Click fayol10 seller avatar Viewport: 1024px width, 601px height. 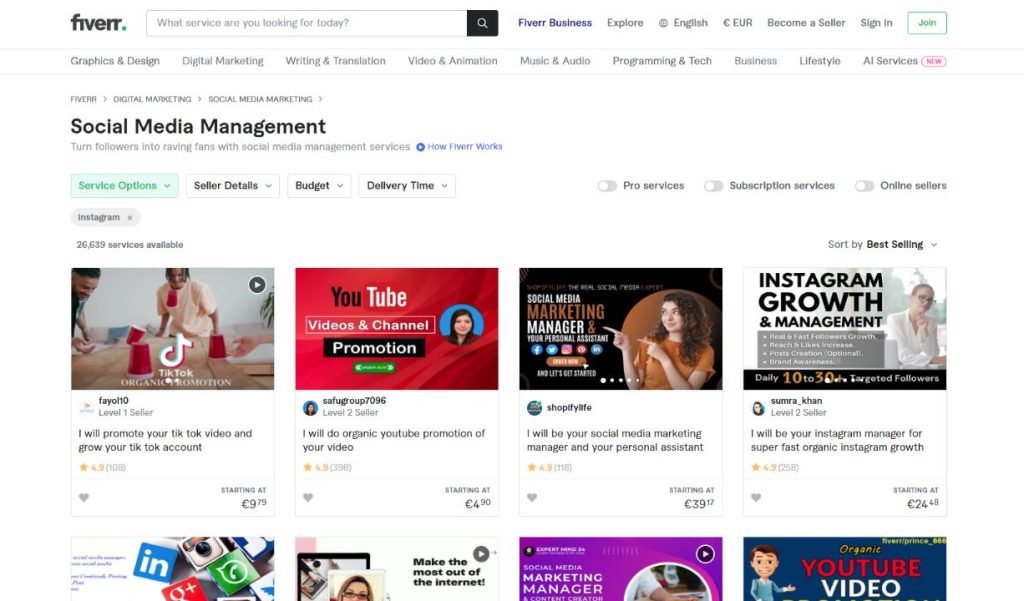87,408
